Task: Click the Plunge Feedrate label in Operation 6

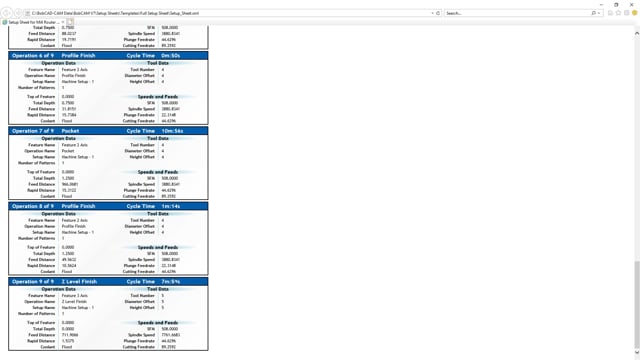Action: pos(139,115)
